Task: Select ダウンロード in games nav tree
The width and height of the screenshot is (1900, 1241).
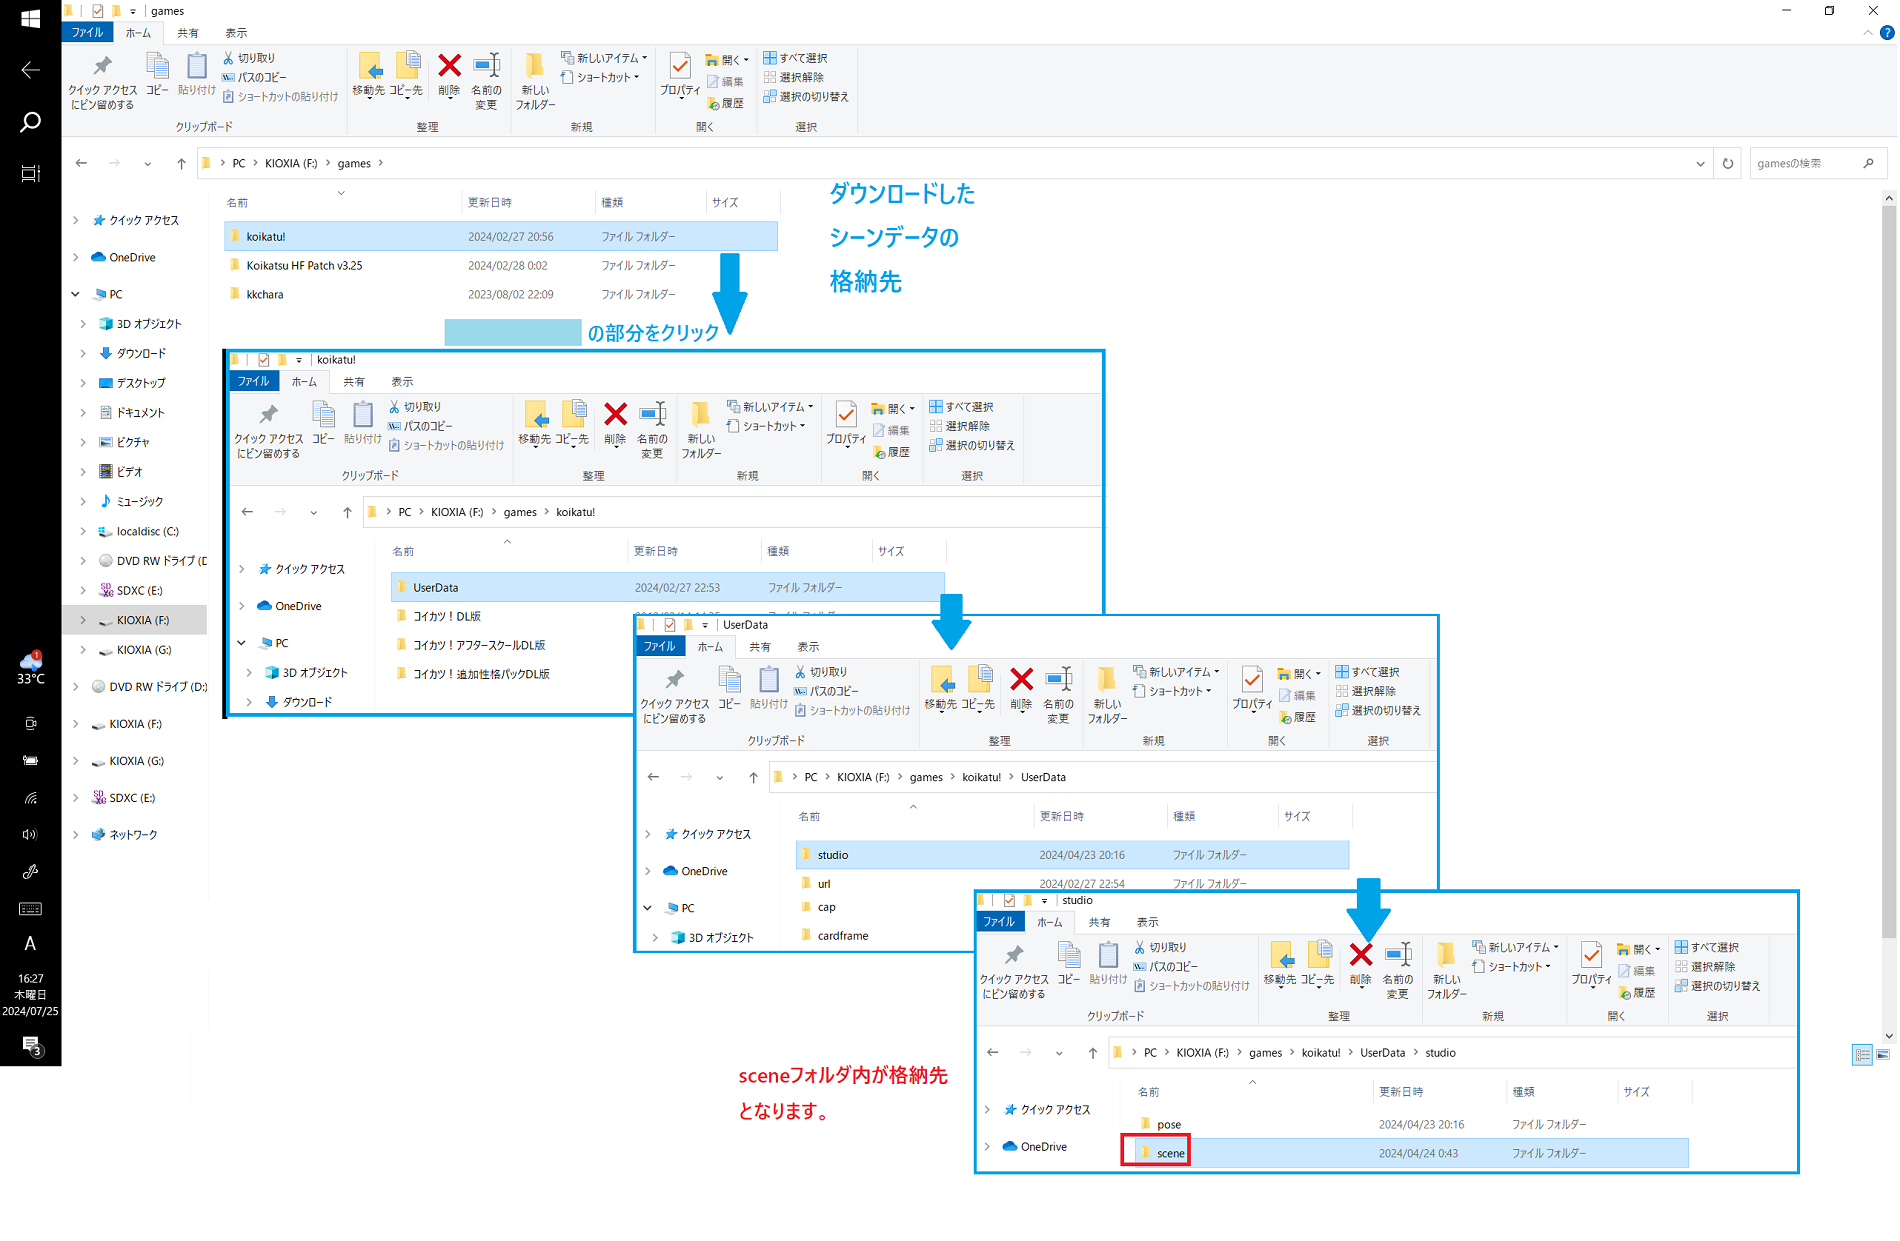Action: click(141, 353)
